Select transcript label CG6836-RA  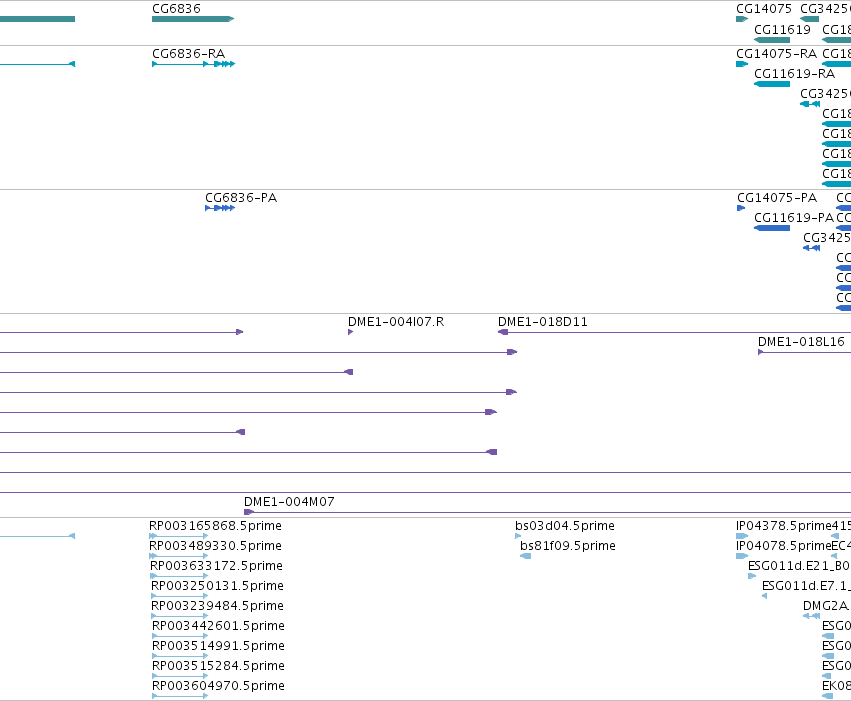tap(188, 54)
